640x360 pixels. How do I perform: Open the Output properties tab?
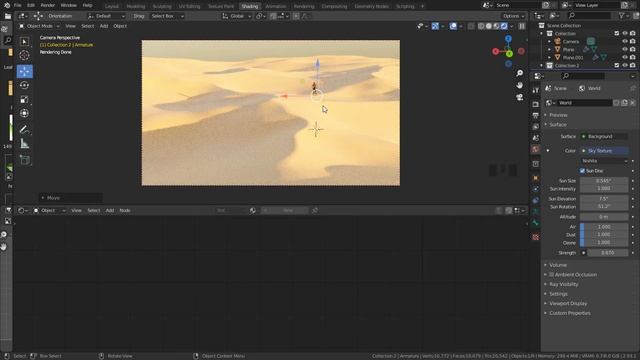tap(536, 116)
